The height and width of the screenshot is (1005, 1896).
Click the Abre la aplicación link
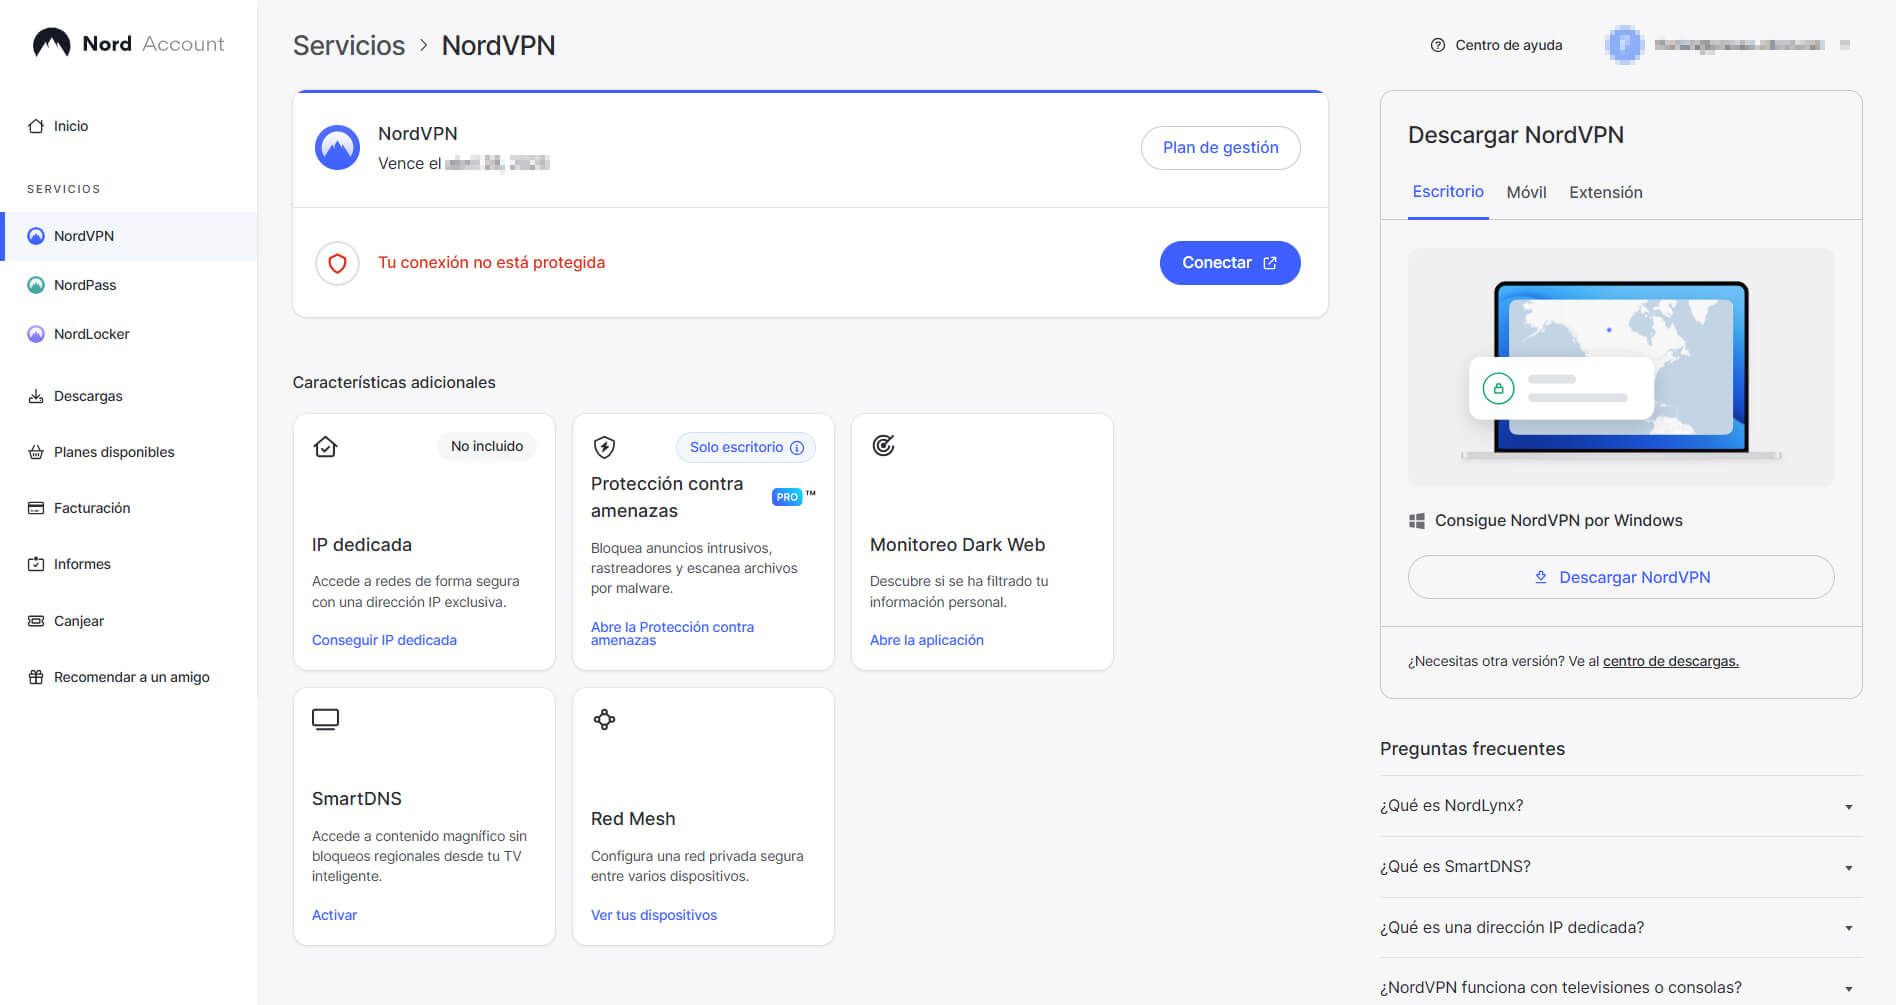[926, 640]
